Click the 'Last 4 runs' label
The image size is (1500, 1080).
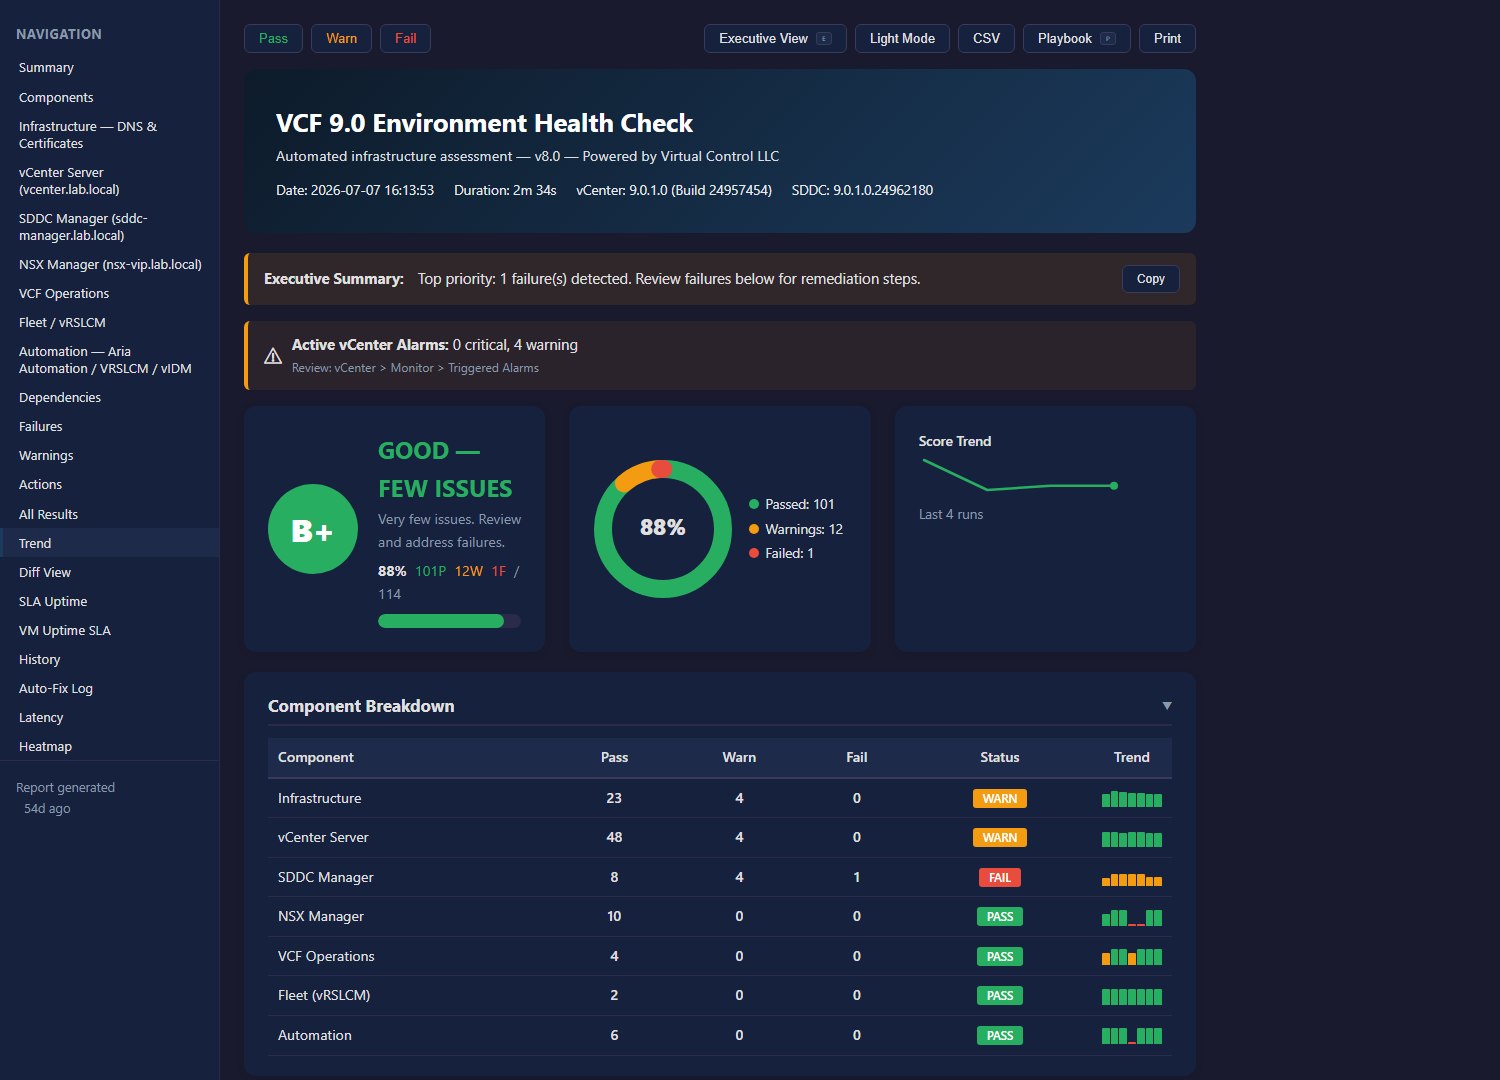pyautogui.click(x=951, y=515)
